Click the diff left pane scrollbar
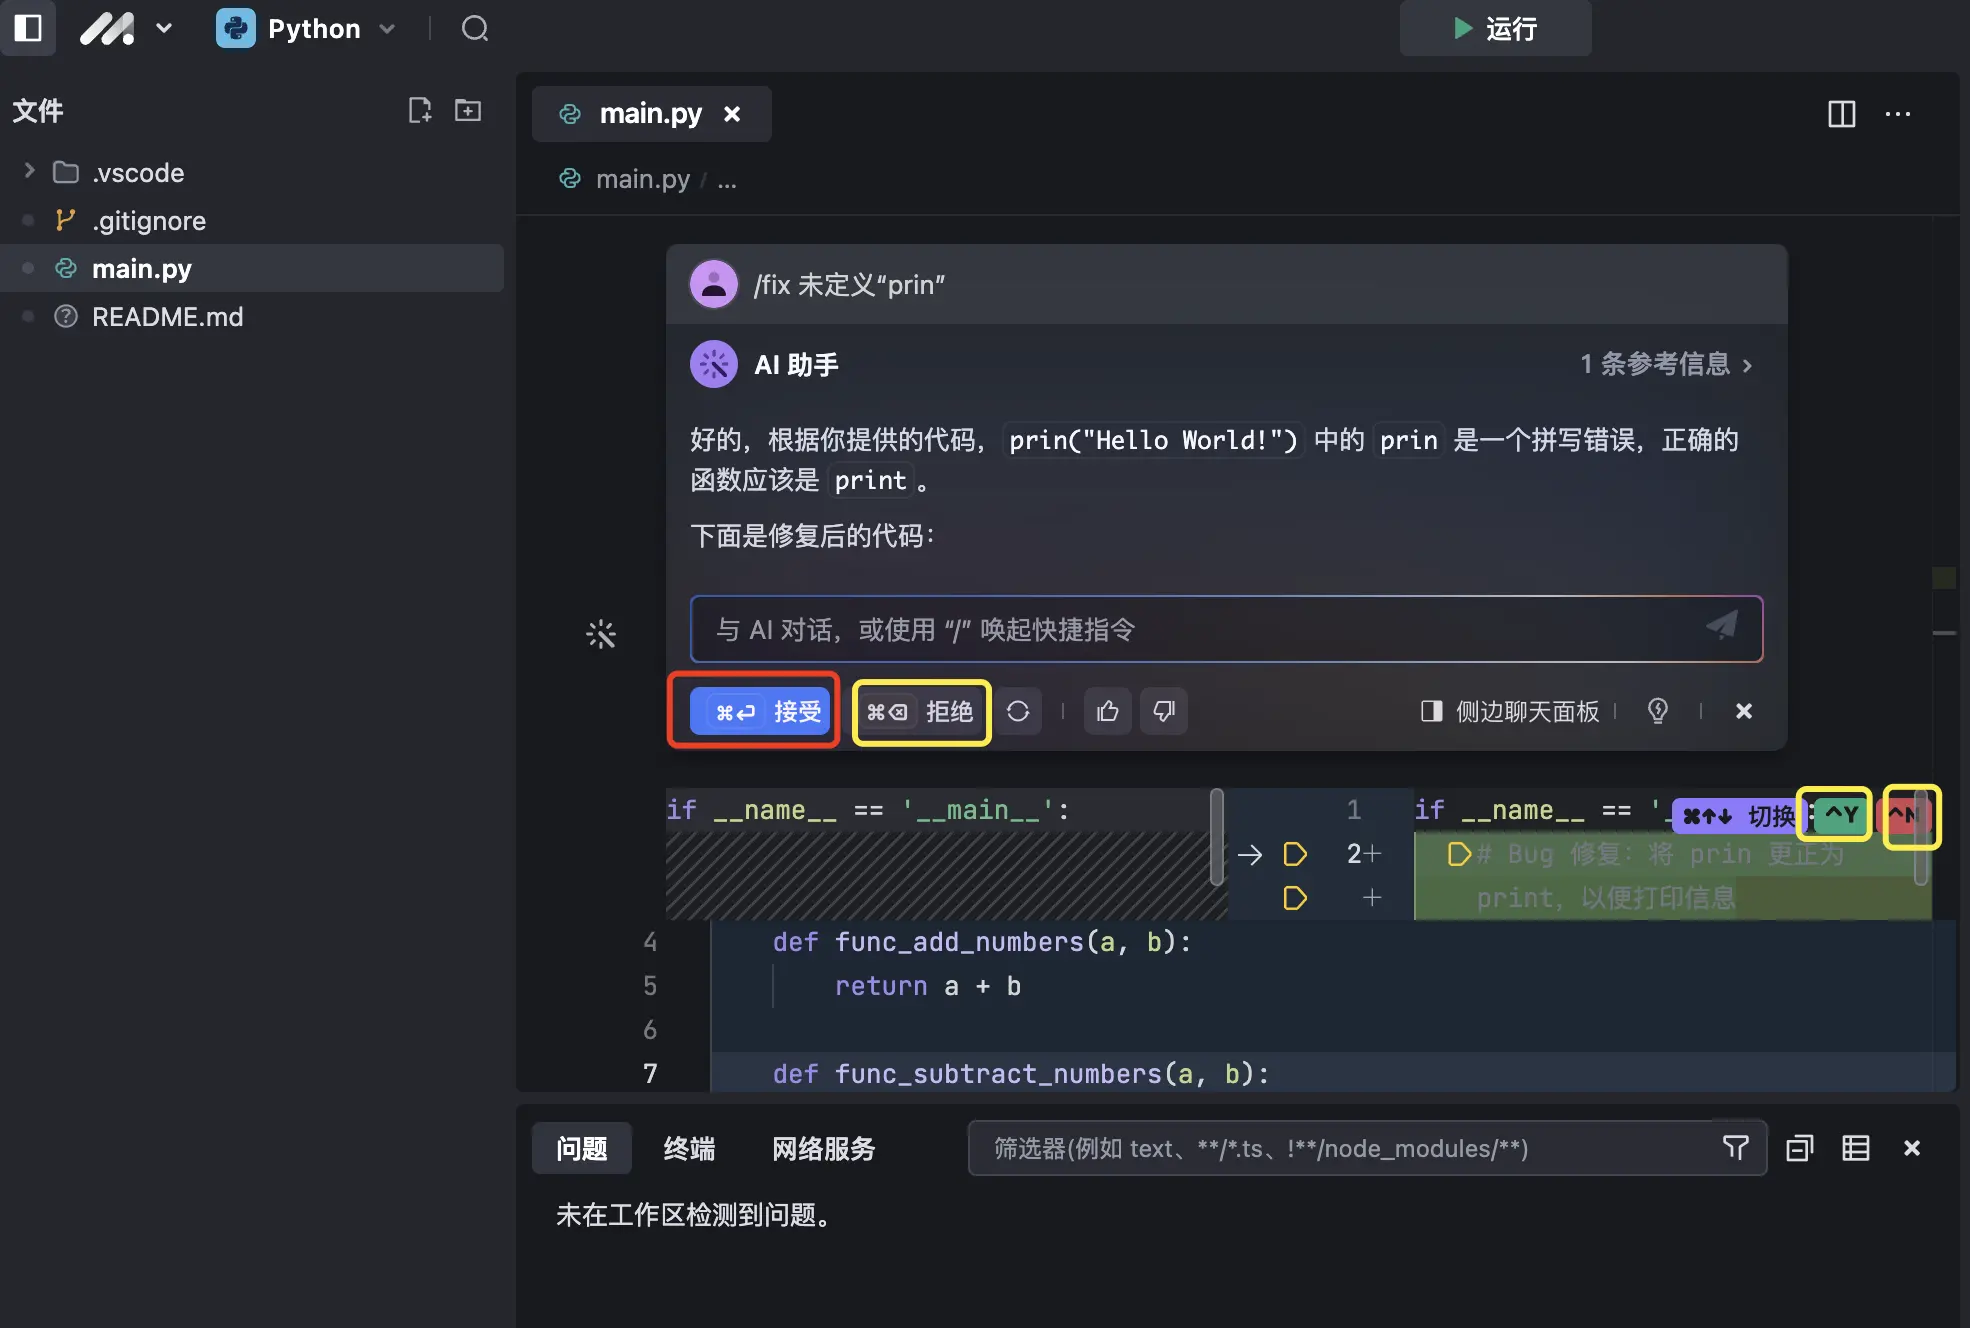 coord(1217,836)
